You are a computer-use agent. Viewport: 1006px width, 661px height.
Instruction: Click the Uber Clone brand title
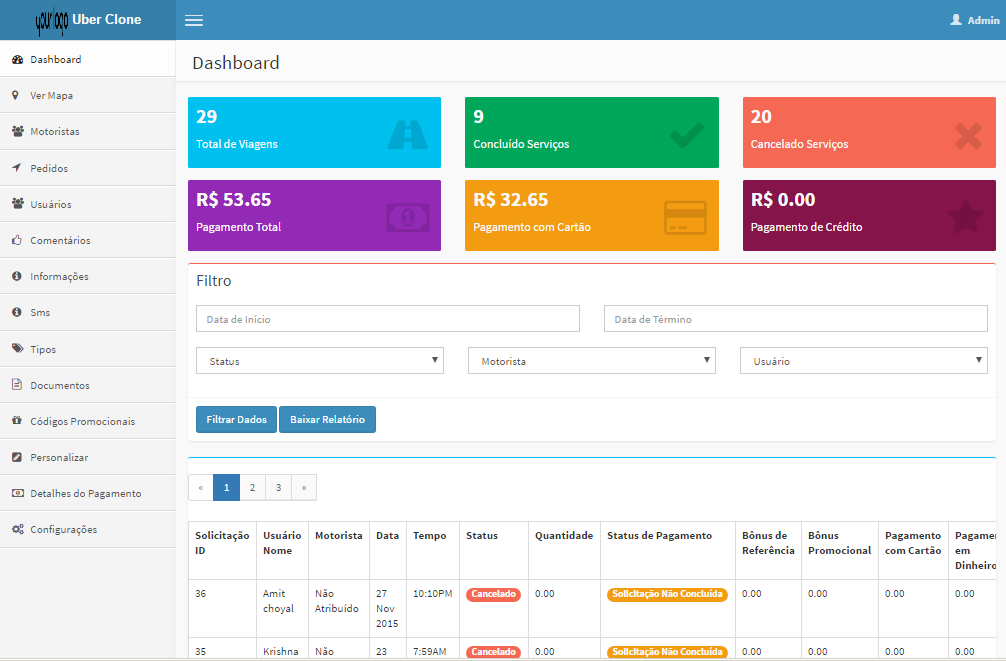point(107,19)
